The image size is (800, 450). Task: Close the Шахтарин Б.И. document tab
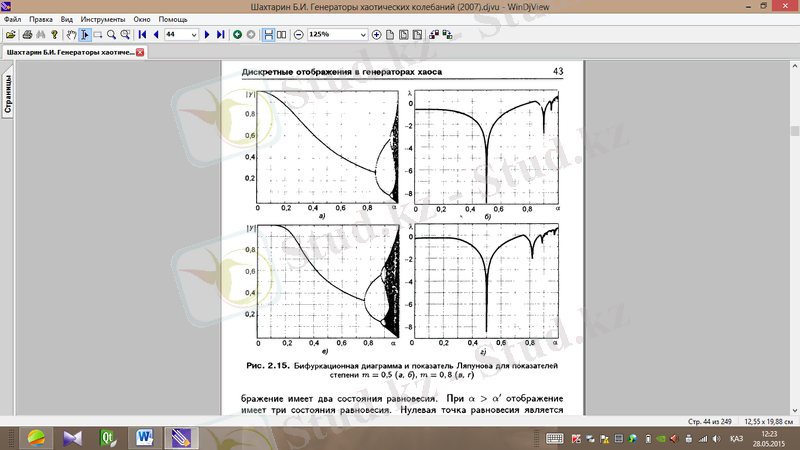click(140, 52)
